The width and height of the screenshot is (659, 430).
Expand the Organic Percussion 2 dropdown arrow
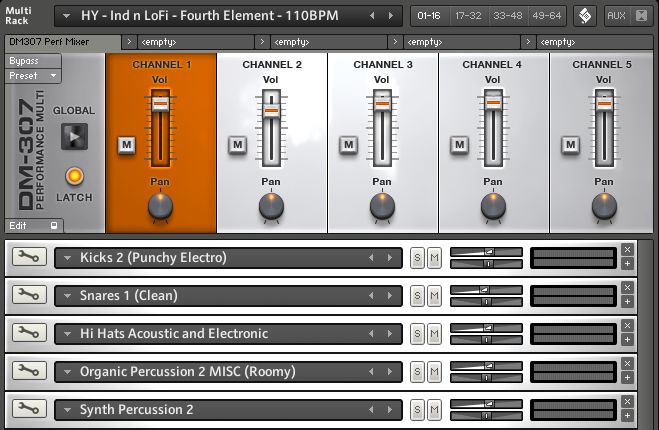(x=67, y=372)
